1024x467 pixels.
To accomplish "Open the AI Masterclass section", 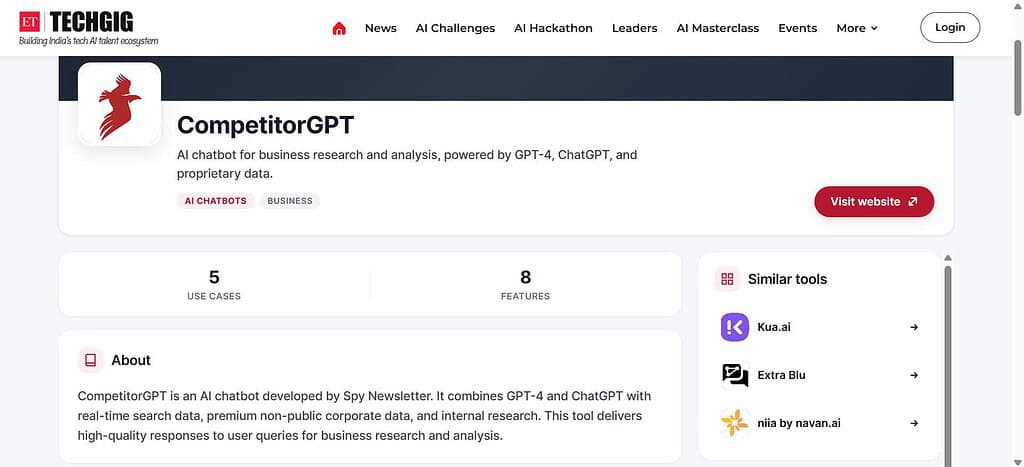I will (718, 28).
